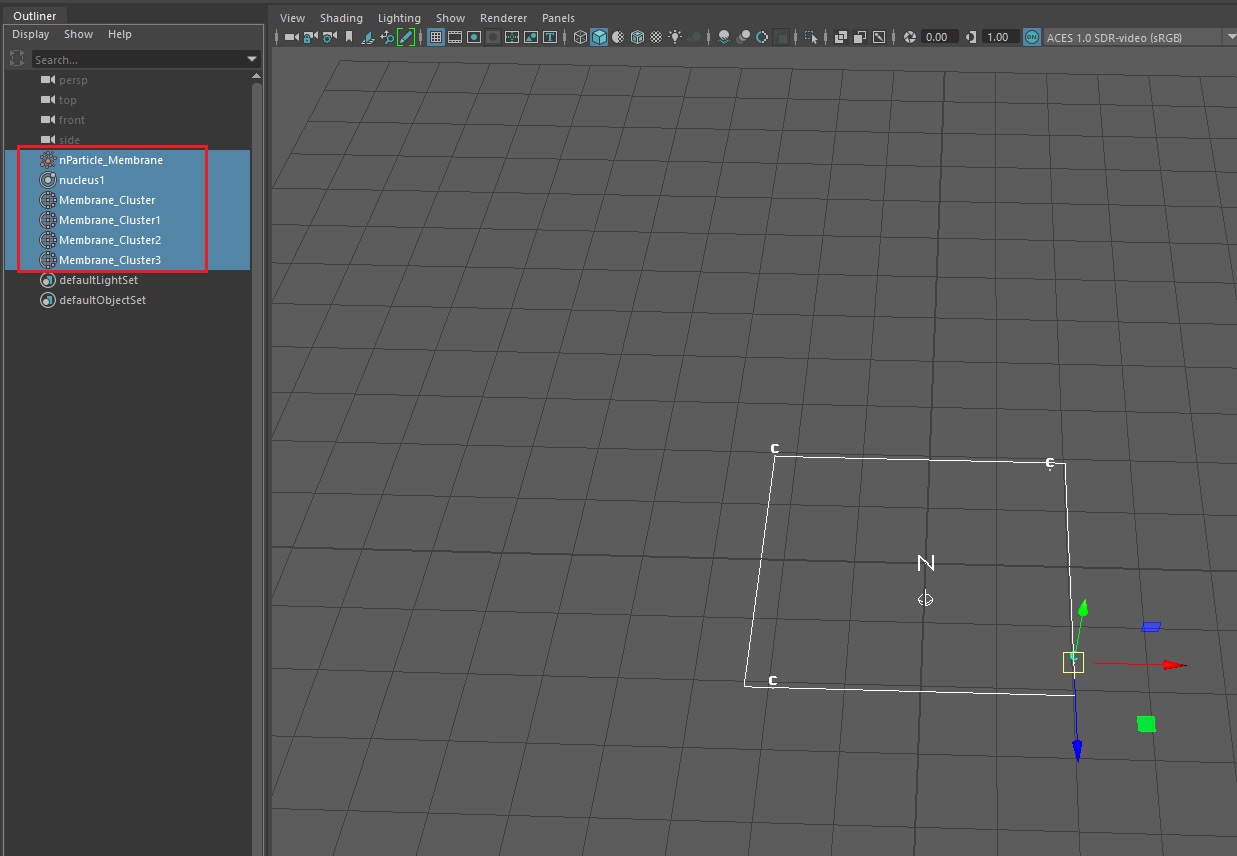Open the Outliner search options dropdown arrow
1237x856 pixels.
[252, 60]
